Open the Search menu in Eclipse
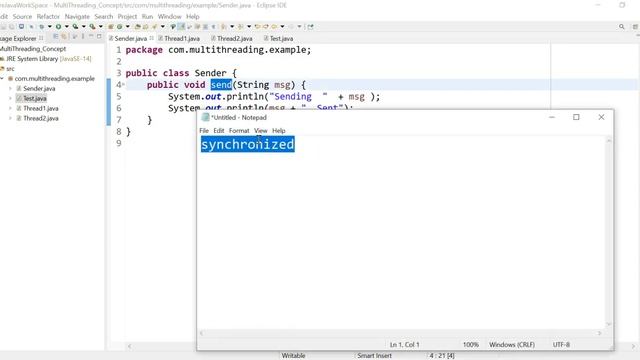The width and height of the screenshot is (640, 360). (x=104, y=16)
